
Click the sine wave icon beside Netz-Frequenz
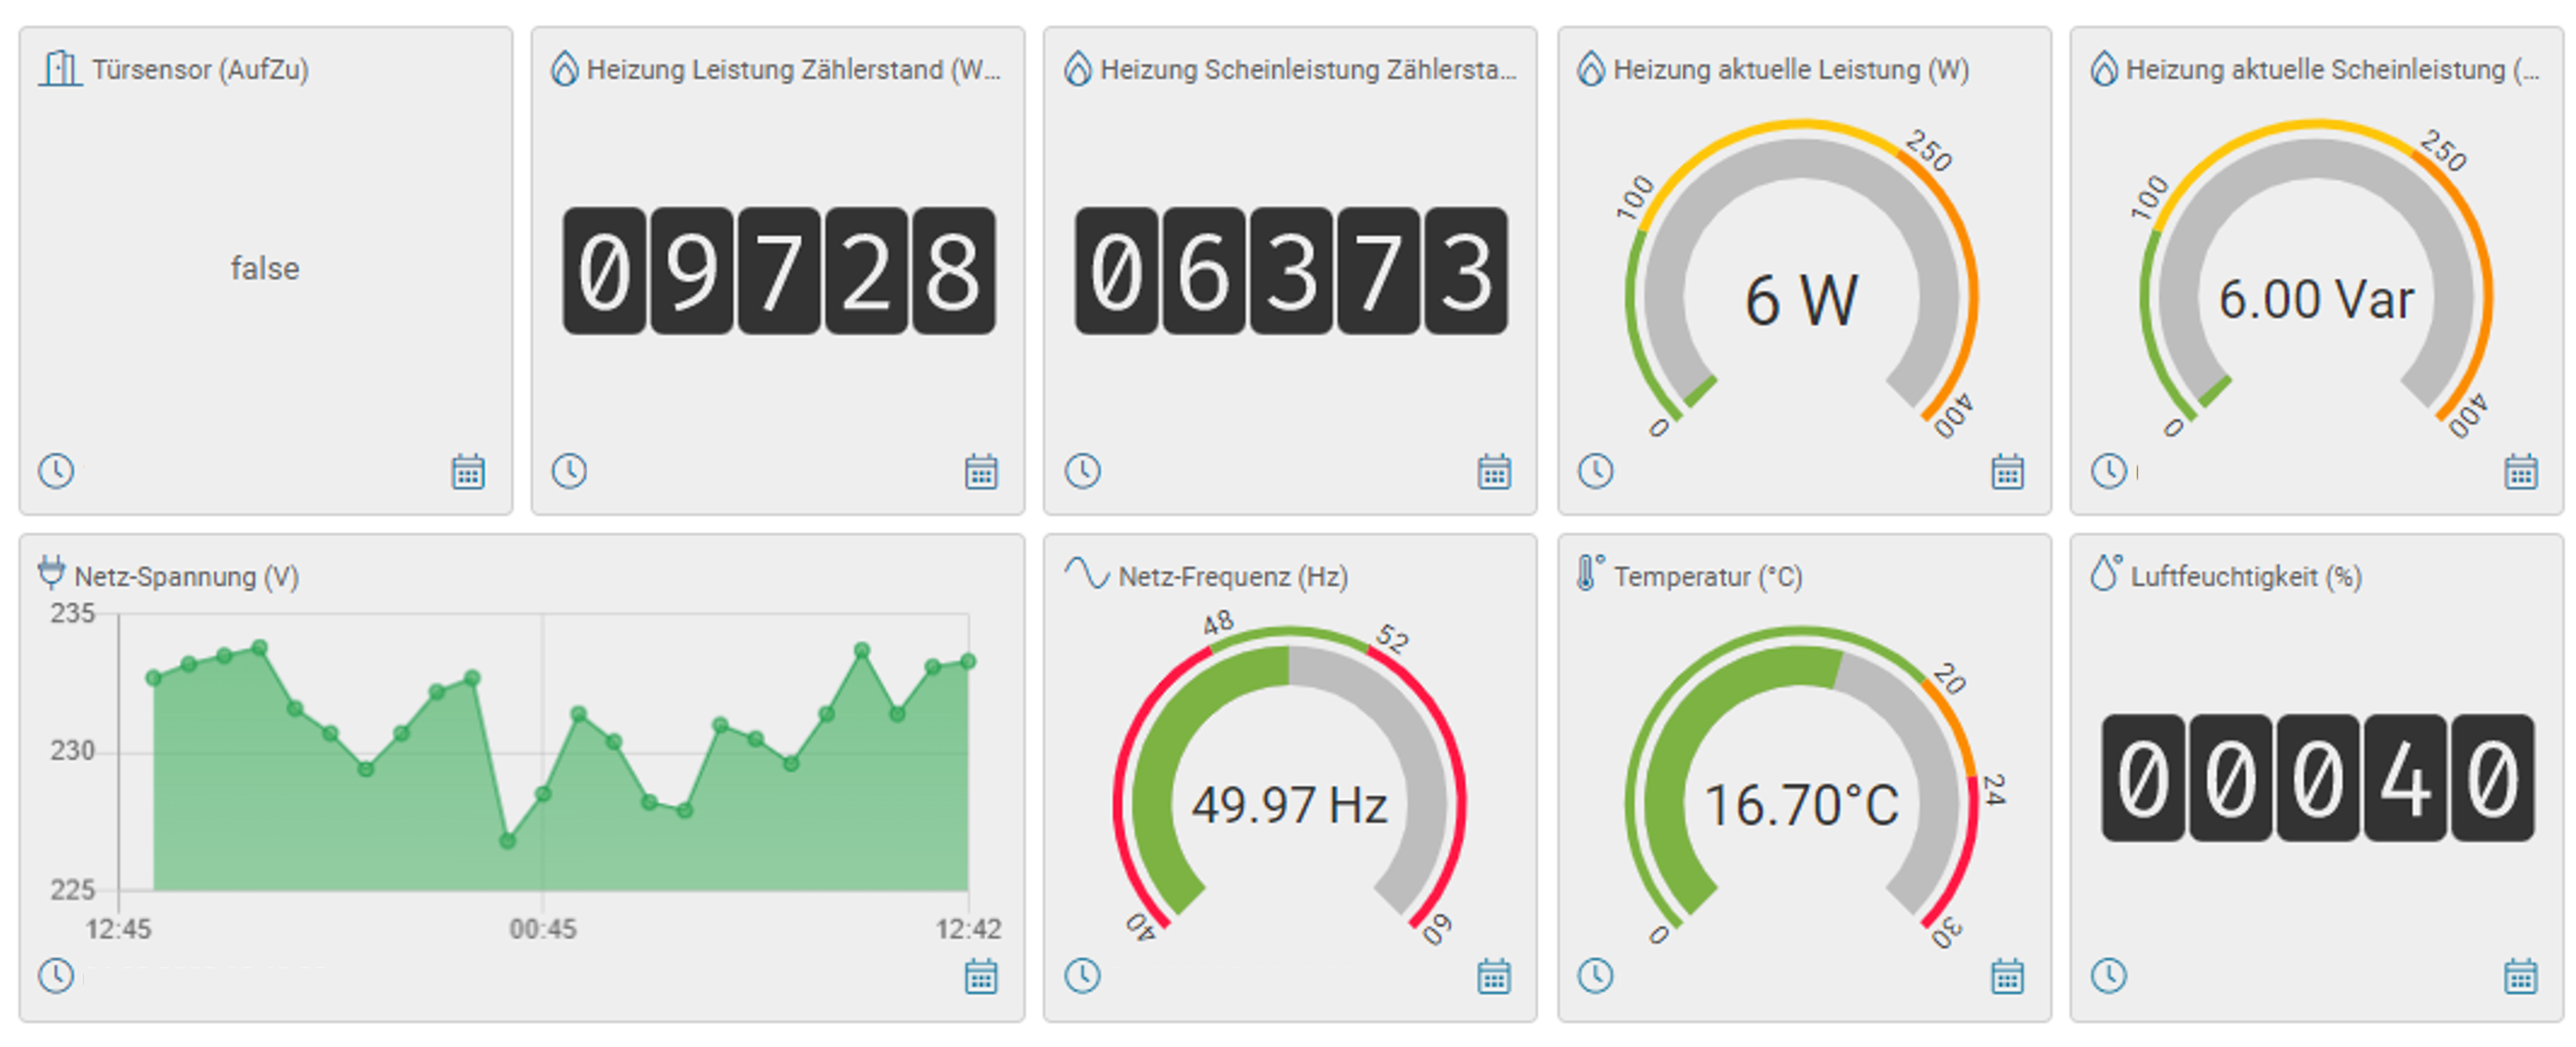(1086, 573)
